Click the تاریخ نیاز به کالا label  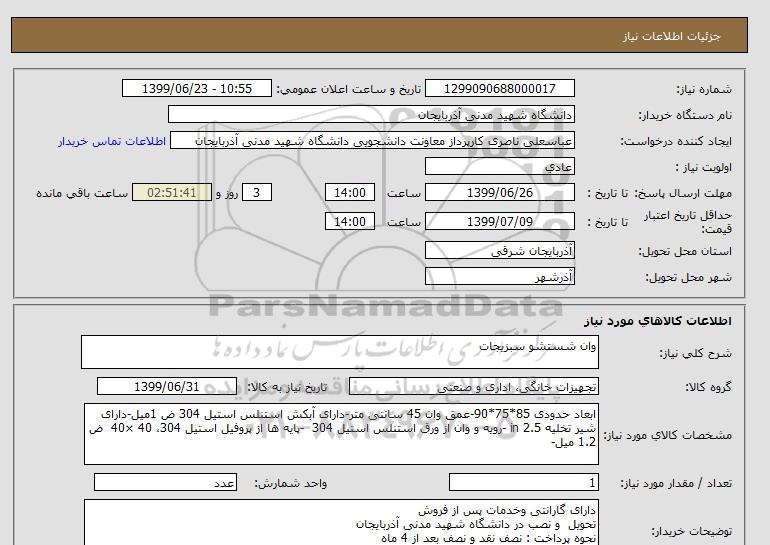click(287, 387)
